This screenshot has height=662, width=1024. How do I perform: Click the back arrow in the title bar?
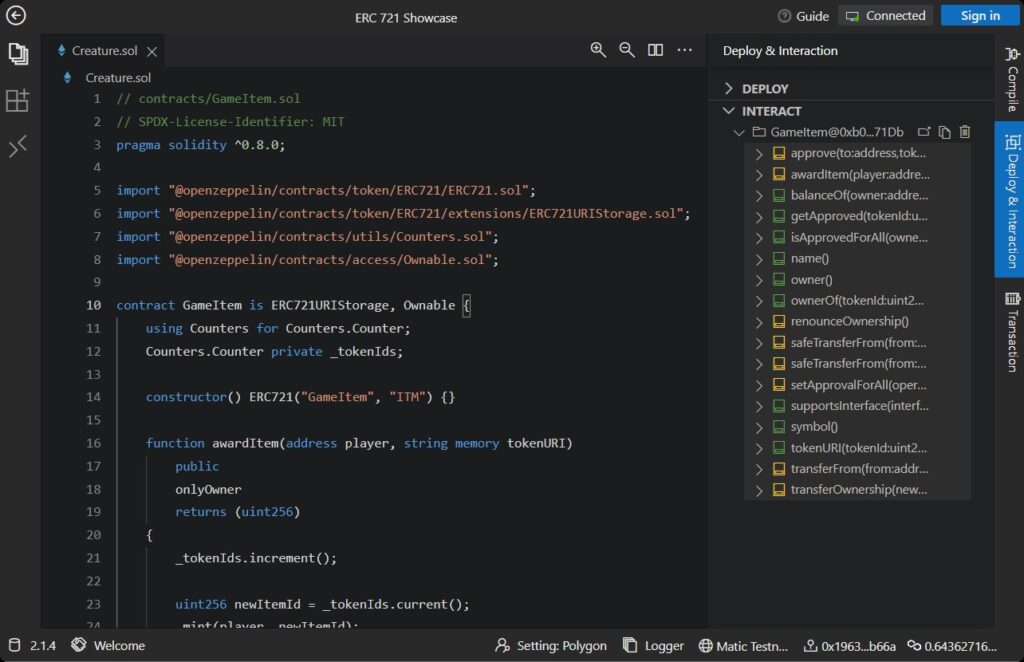(x=16, y=16)
